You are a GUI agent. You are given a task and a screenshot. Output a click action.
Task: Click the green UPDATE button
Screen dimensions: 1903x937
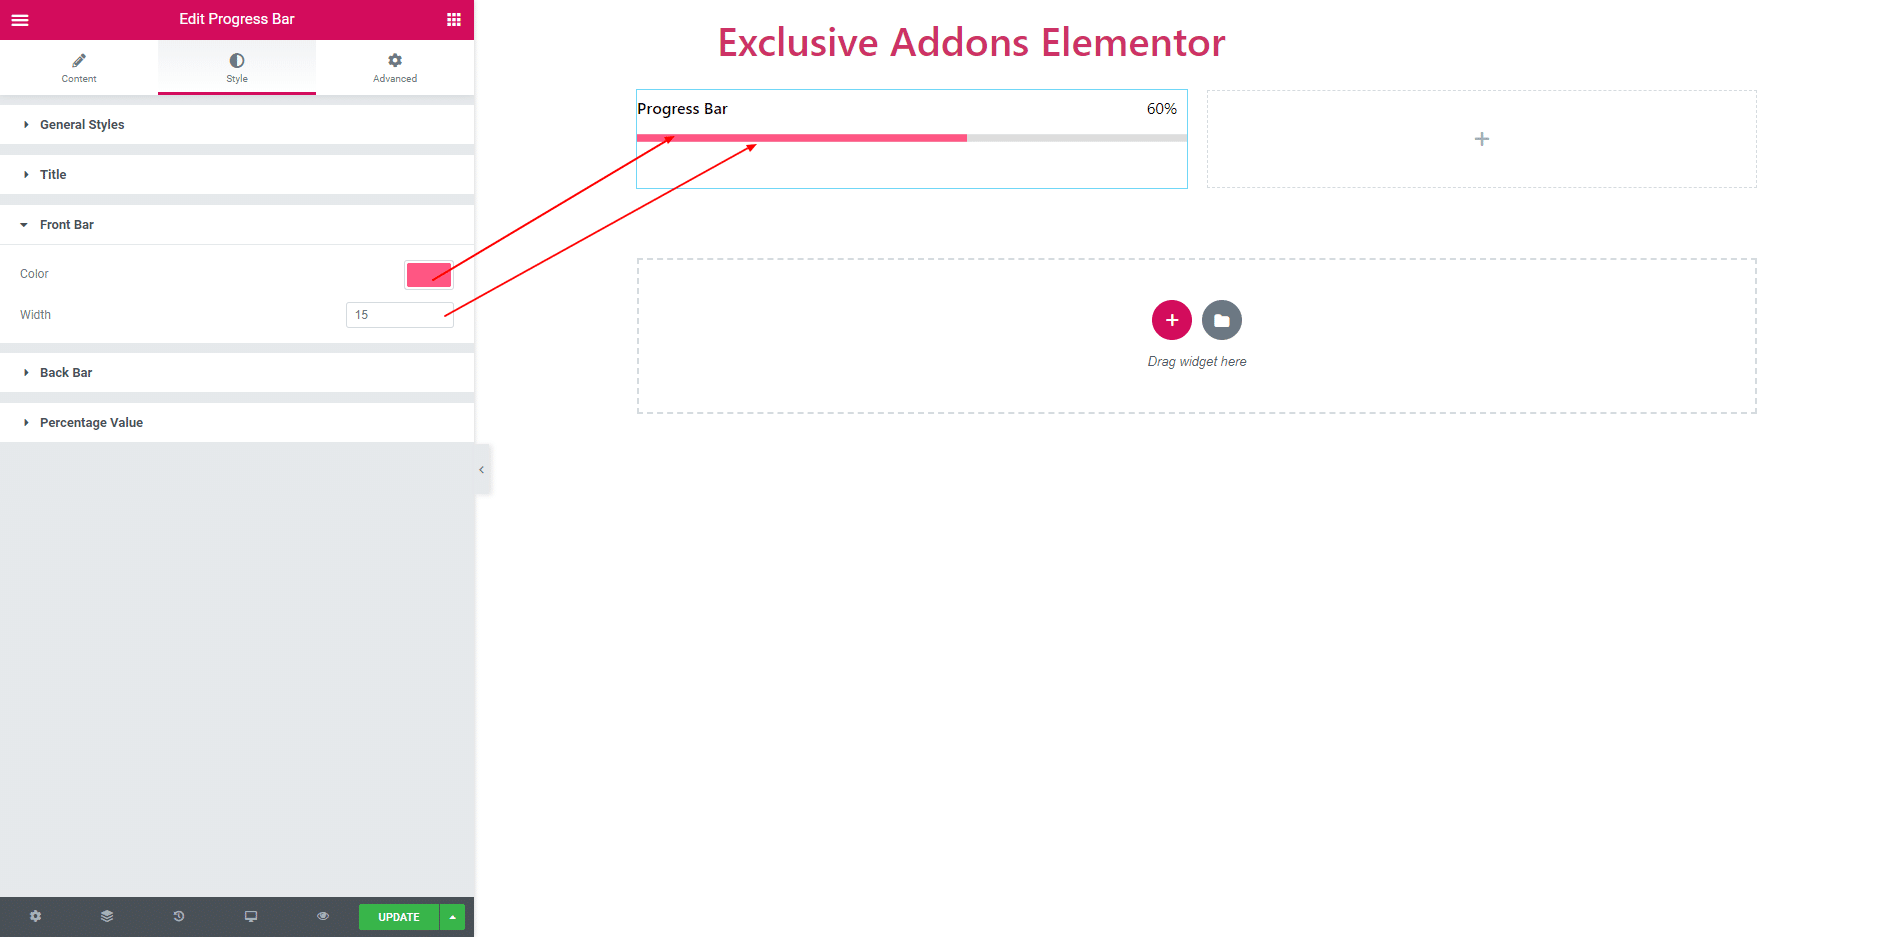[399, 917]
